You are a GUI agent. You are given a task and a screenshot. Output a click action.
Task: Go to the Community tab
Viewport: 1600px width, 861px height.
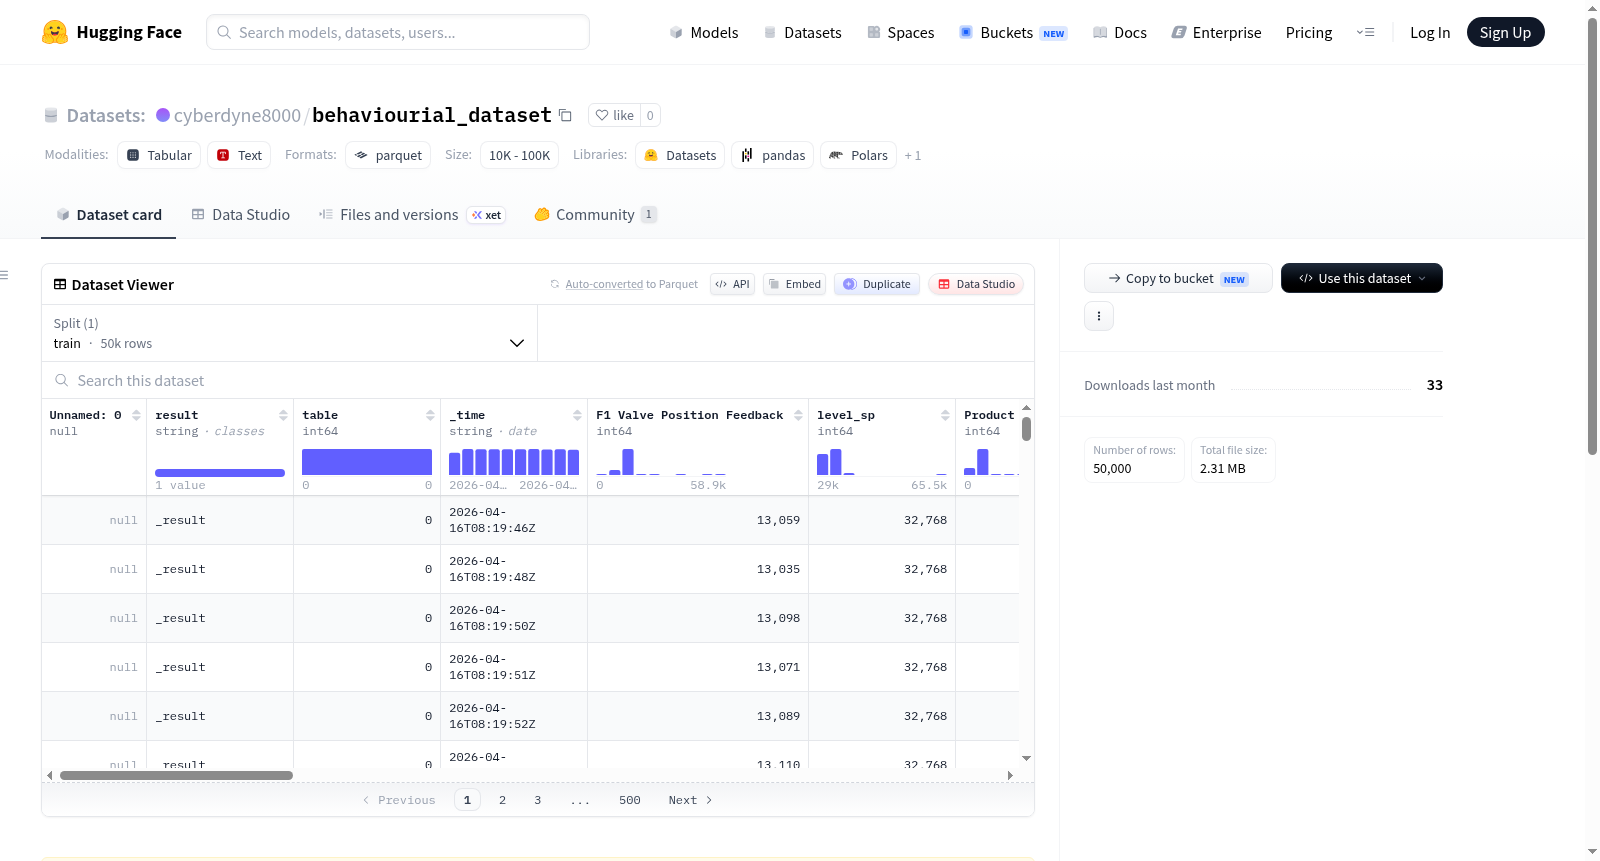pos(596,215)
